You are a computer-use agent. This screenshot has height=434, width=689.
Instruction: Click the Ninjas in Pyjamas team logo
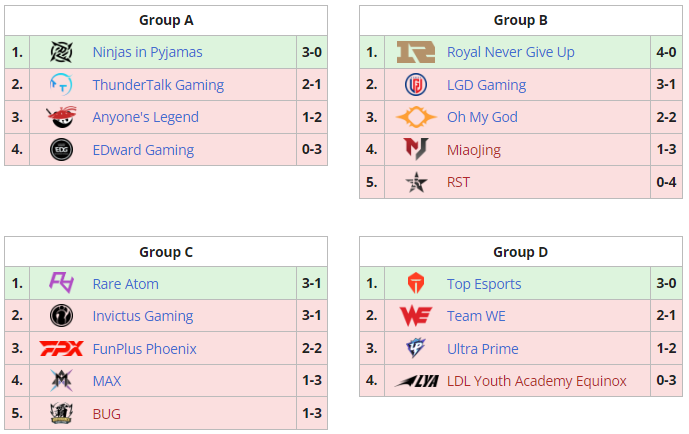[62, 52]
